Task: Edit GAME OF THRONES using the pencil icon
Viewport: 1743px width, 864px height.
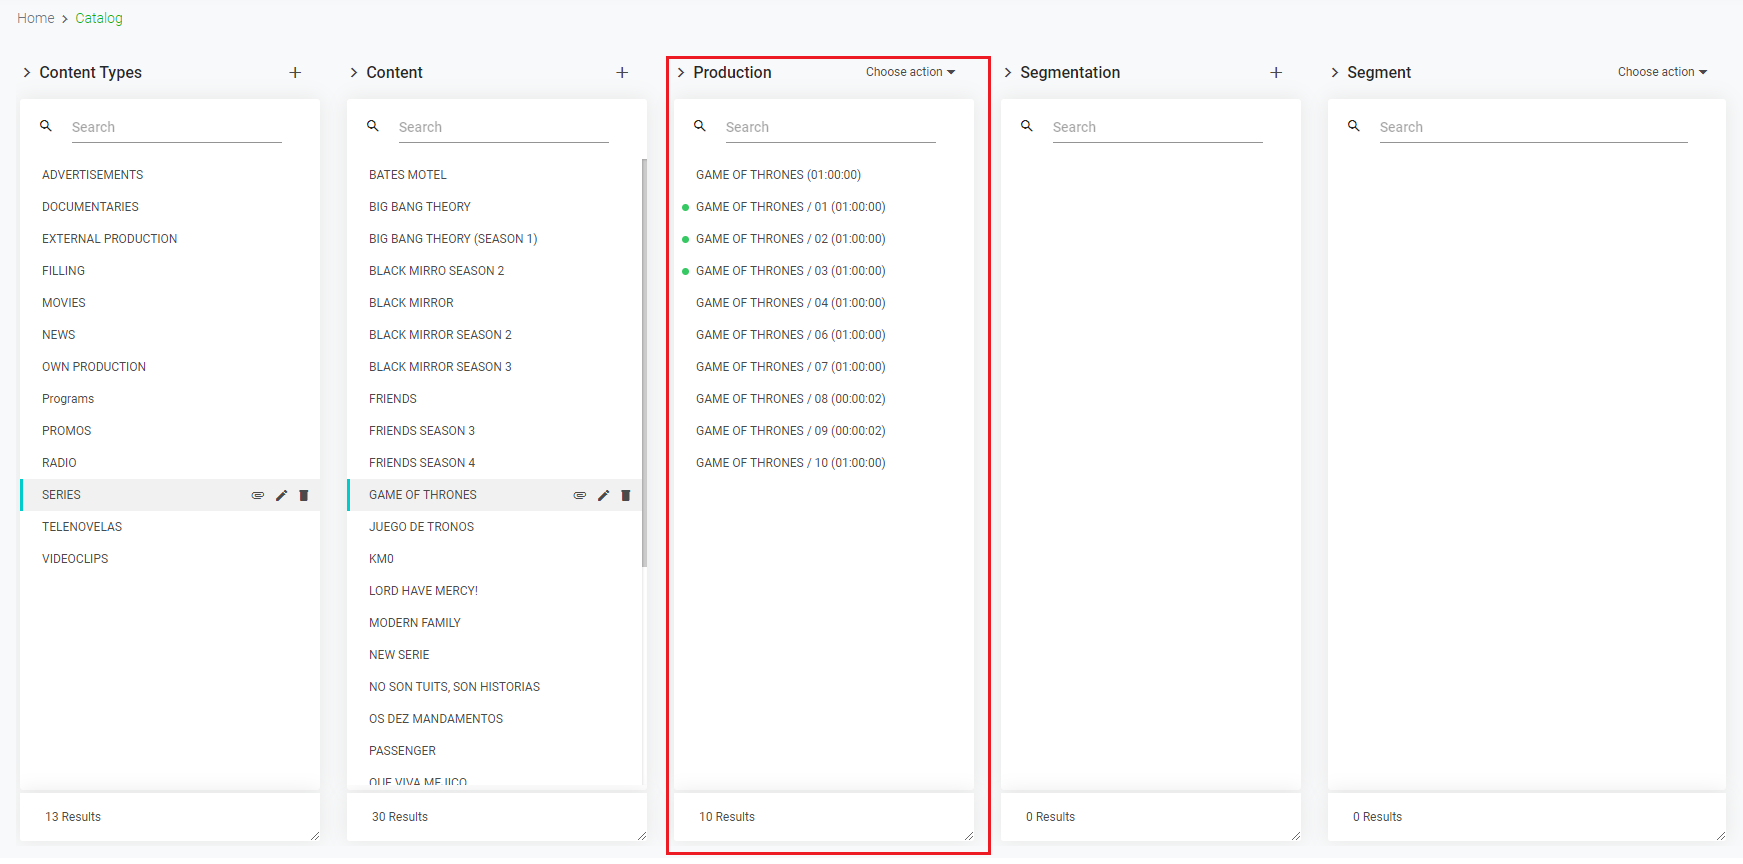Action: (603, 495)
